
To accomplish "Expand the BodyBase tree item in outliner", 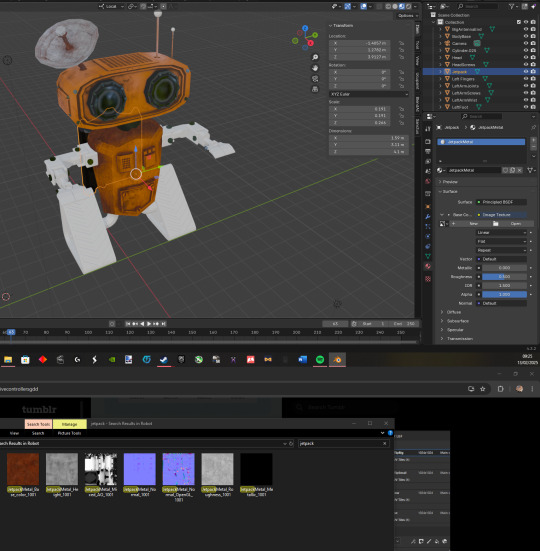I will tap(440, 36).
